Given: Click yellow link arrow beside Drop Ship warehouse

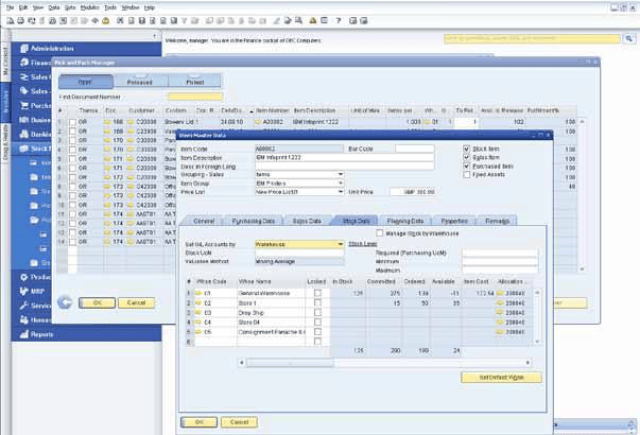Looking at the screenshot, I should point(197,312).
